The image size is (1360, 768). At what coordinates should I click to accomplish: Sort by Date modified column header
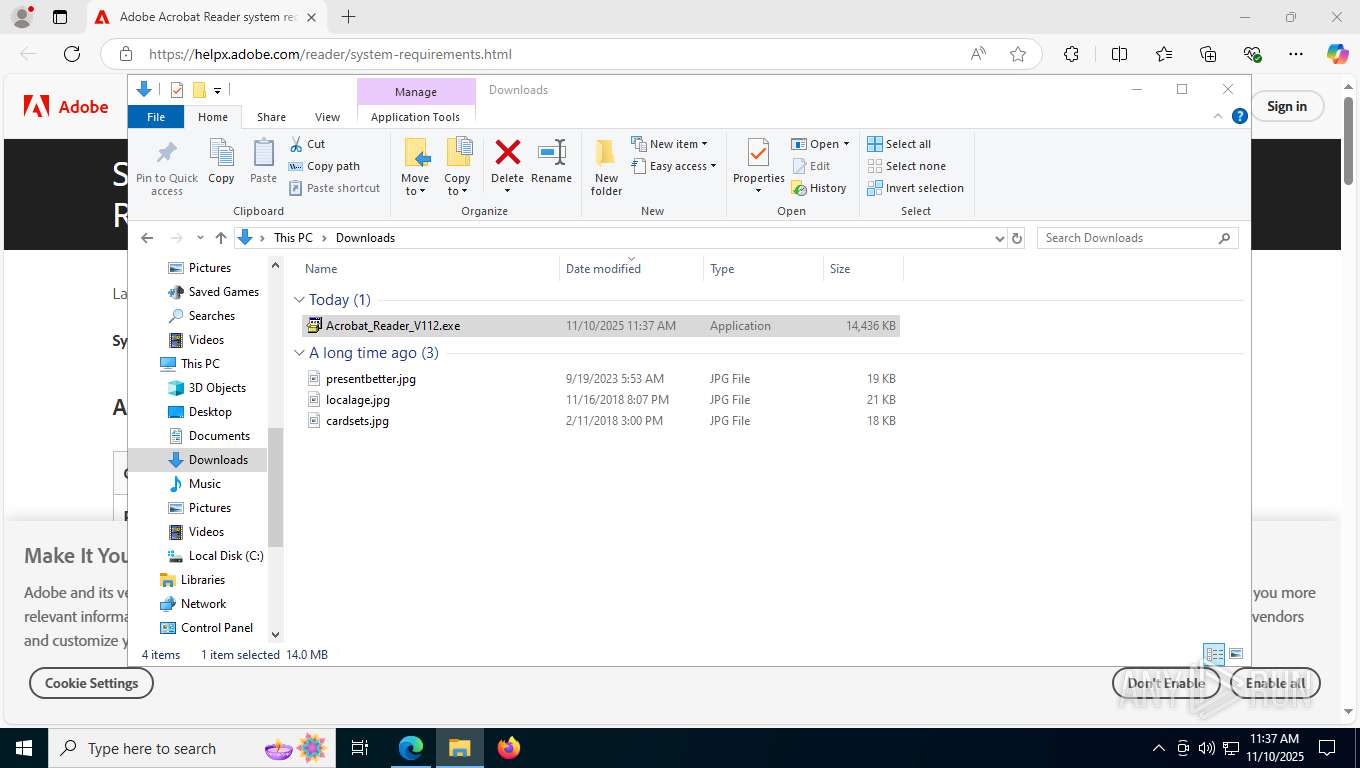(631, 268)
